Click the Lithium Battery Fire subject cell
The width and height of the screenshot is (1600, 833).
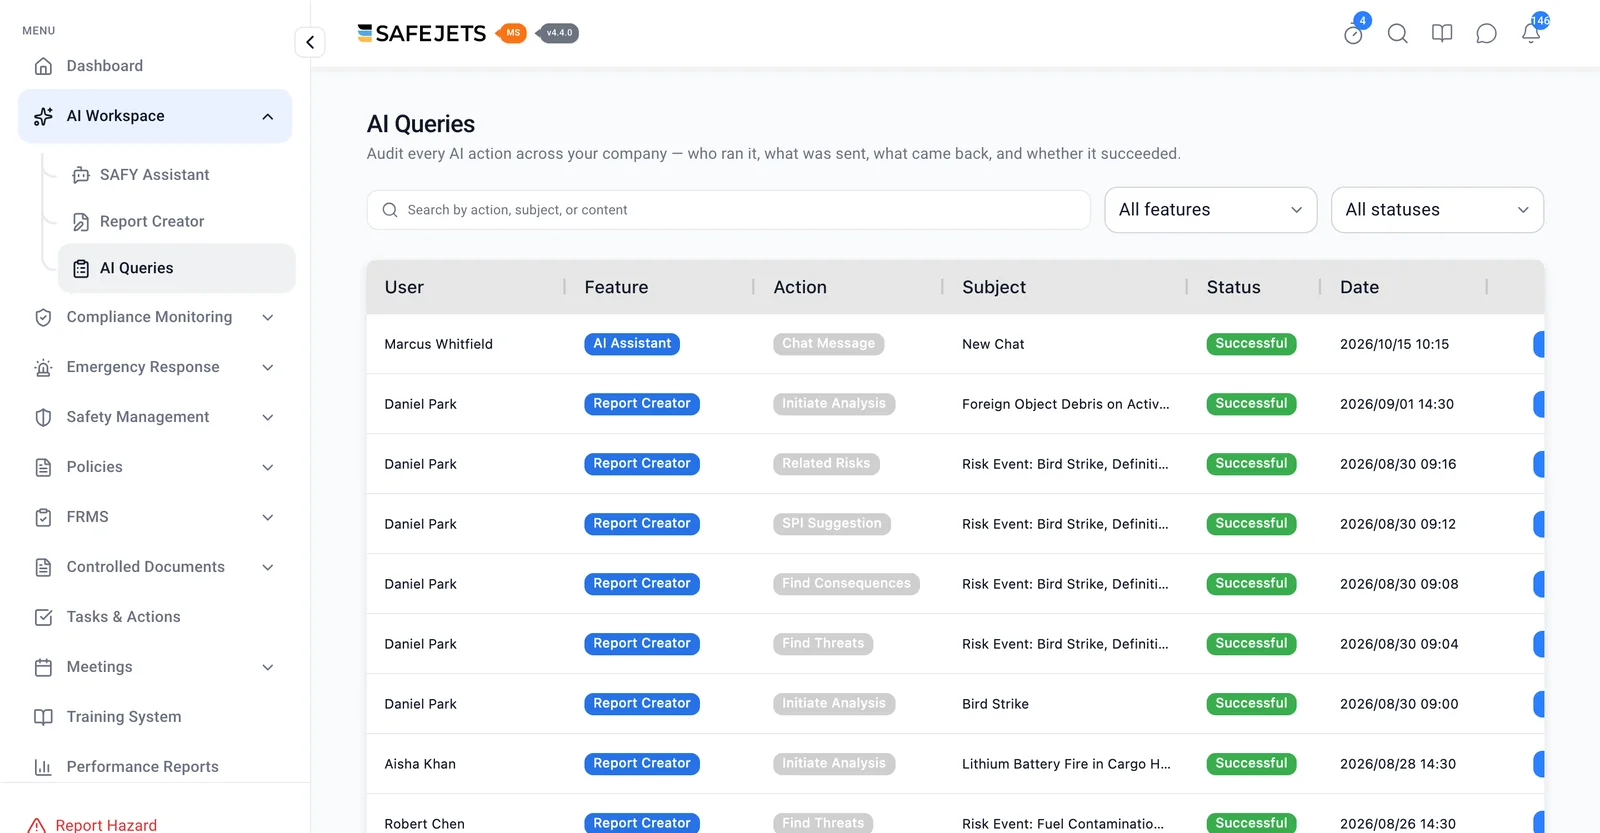[x=1066, y=764]
